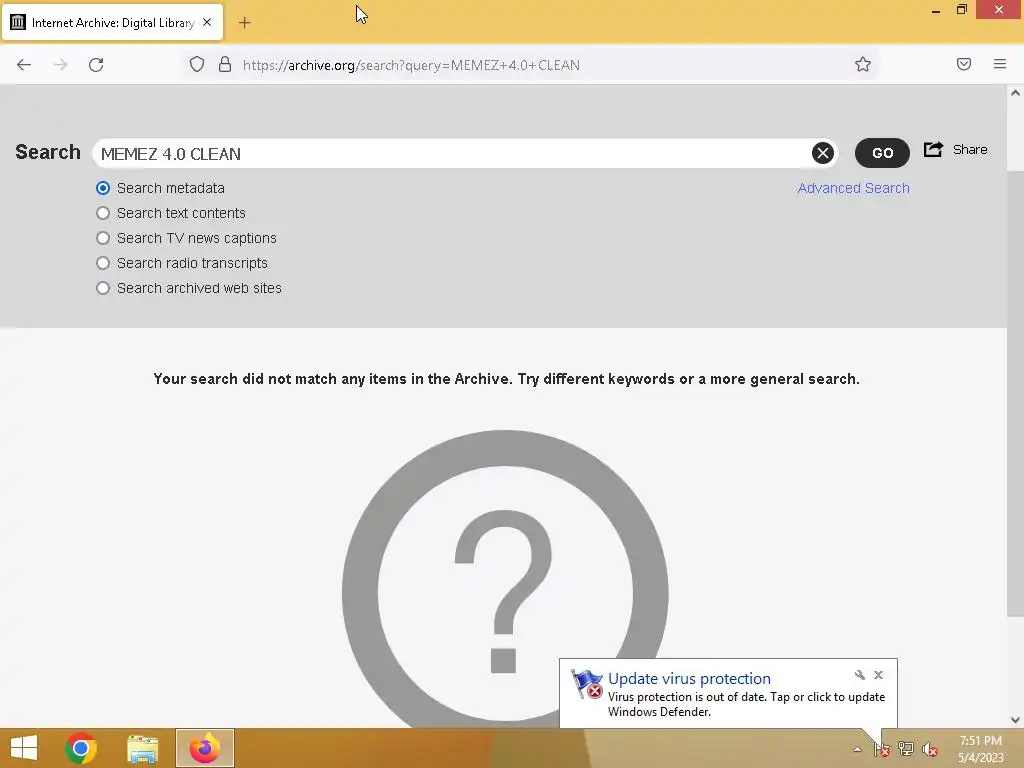Click the muted volume tray icon

point(930,749)
